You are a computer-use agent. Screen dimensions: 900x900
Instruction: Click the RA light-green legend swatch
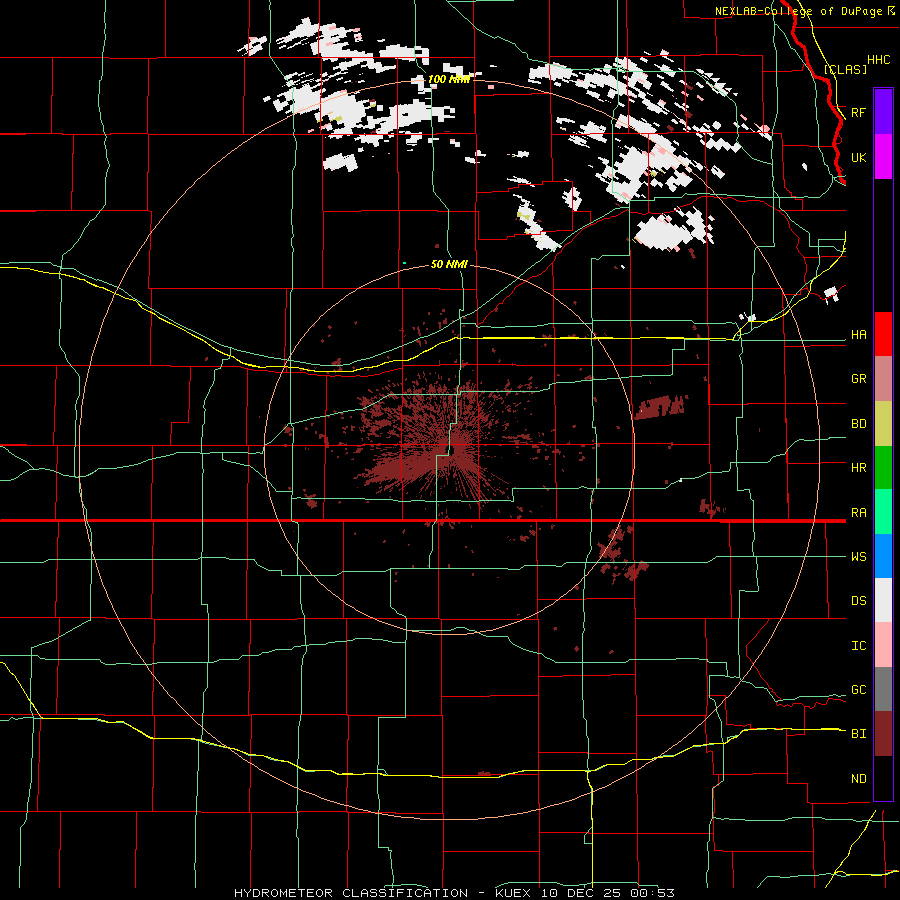[883, 512]
